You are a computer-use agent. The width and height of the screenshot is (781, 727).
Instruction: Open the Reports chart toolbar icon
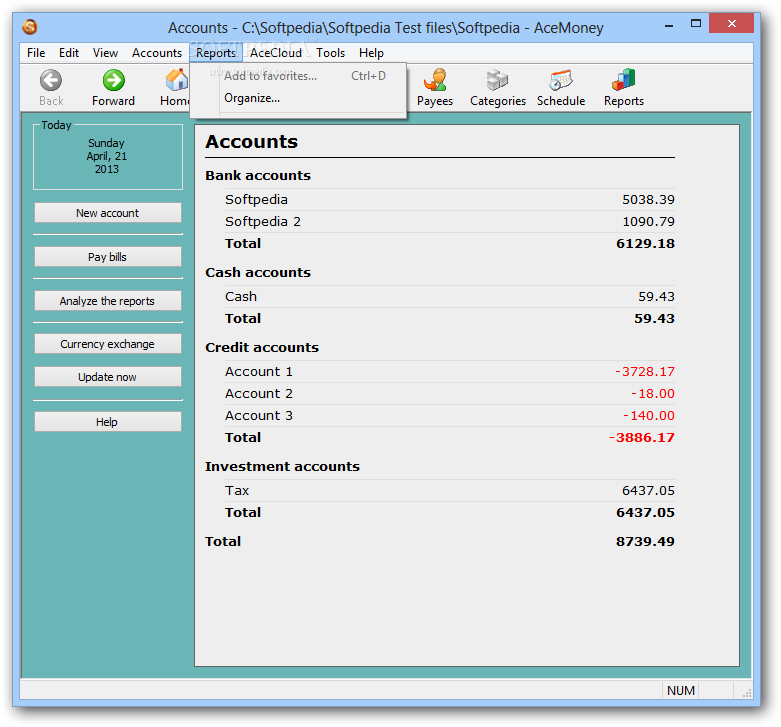(x=624, y=80)
